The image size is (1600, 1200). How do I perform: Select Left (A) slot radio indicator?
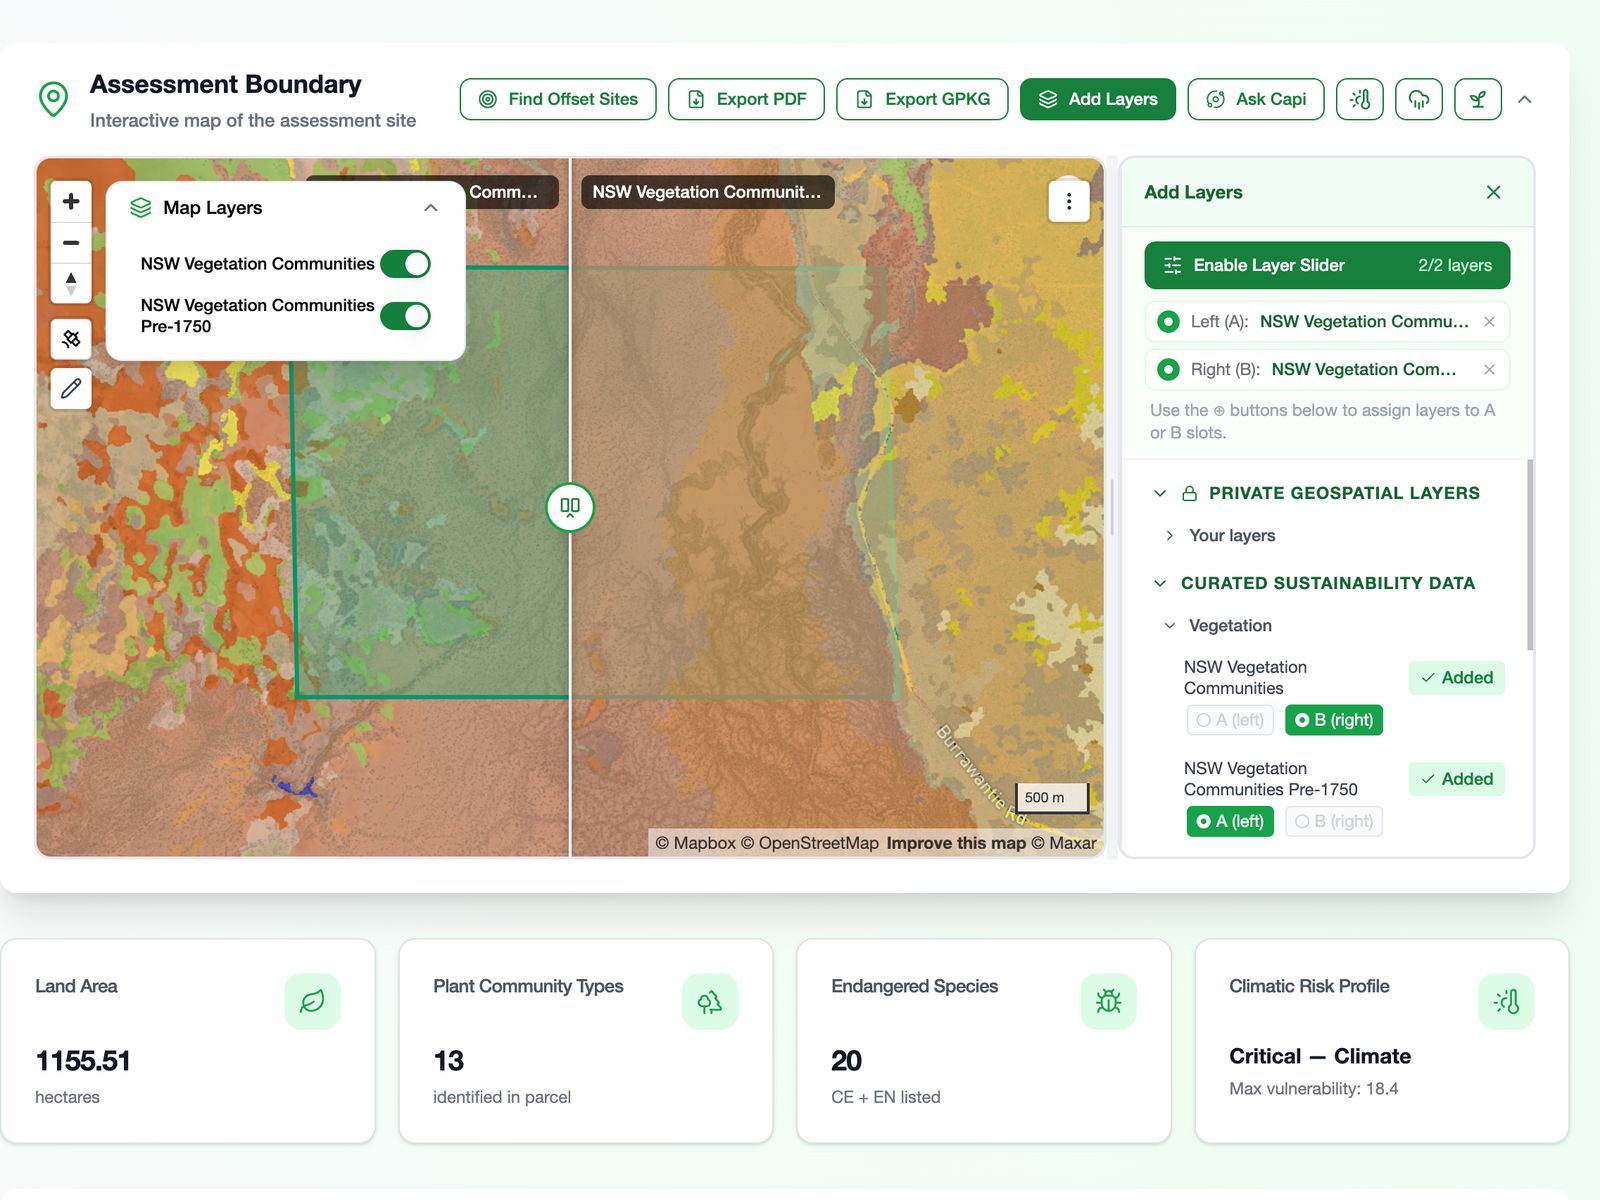tap(1168, 321)
